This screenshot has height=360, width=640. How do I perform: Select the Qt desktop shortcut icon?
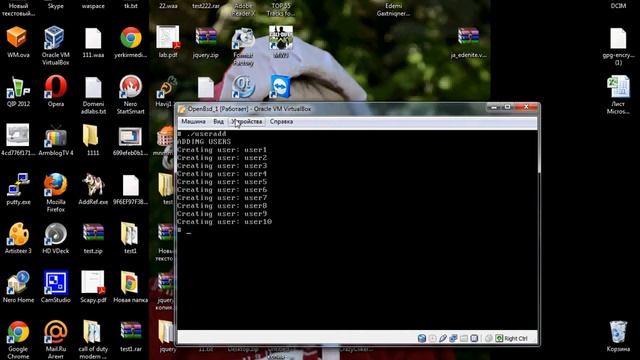[x=243, y=87]
